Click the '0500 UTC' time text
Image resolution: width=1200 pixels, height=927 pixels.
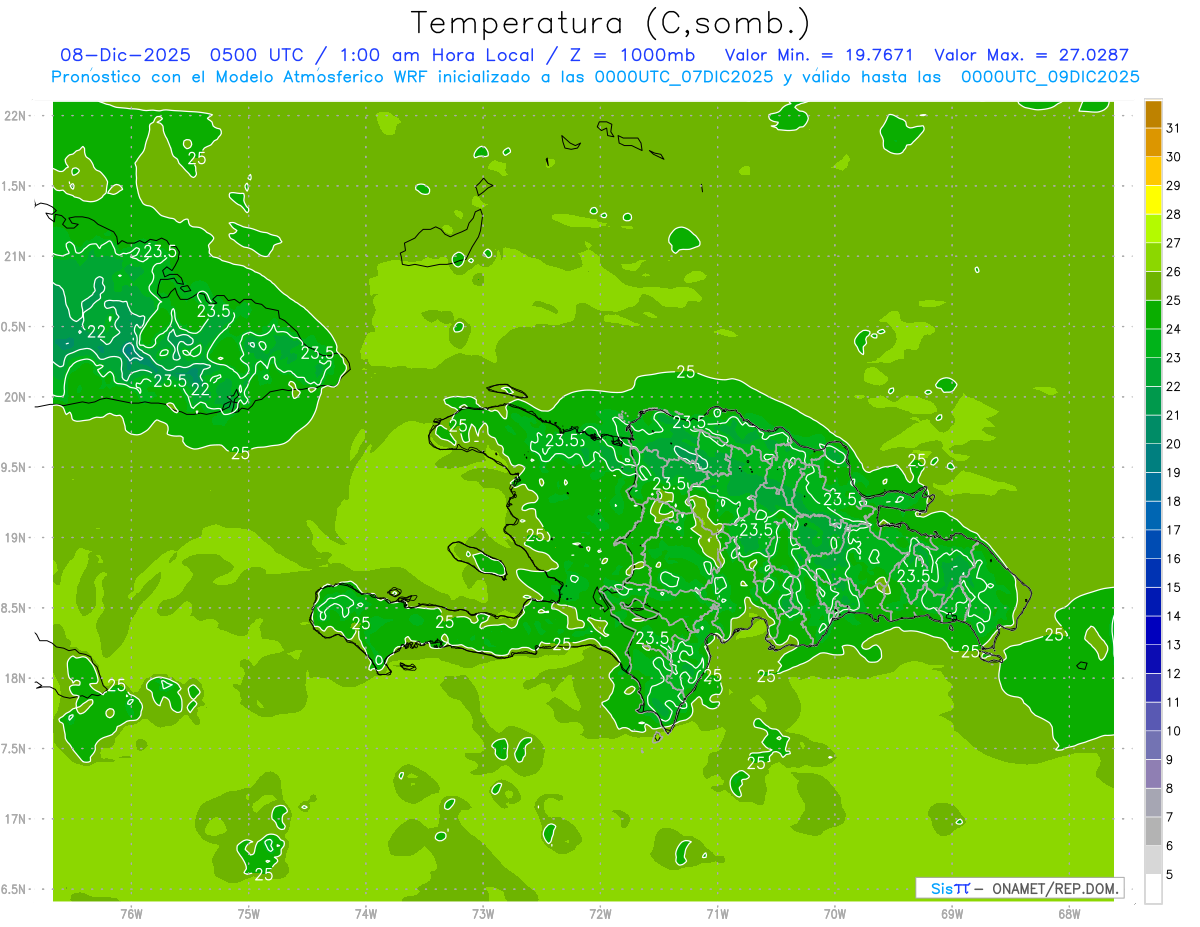coord(255,56)
